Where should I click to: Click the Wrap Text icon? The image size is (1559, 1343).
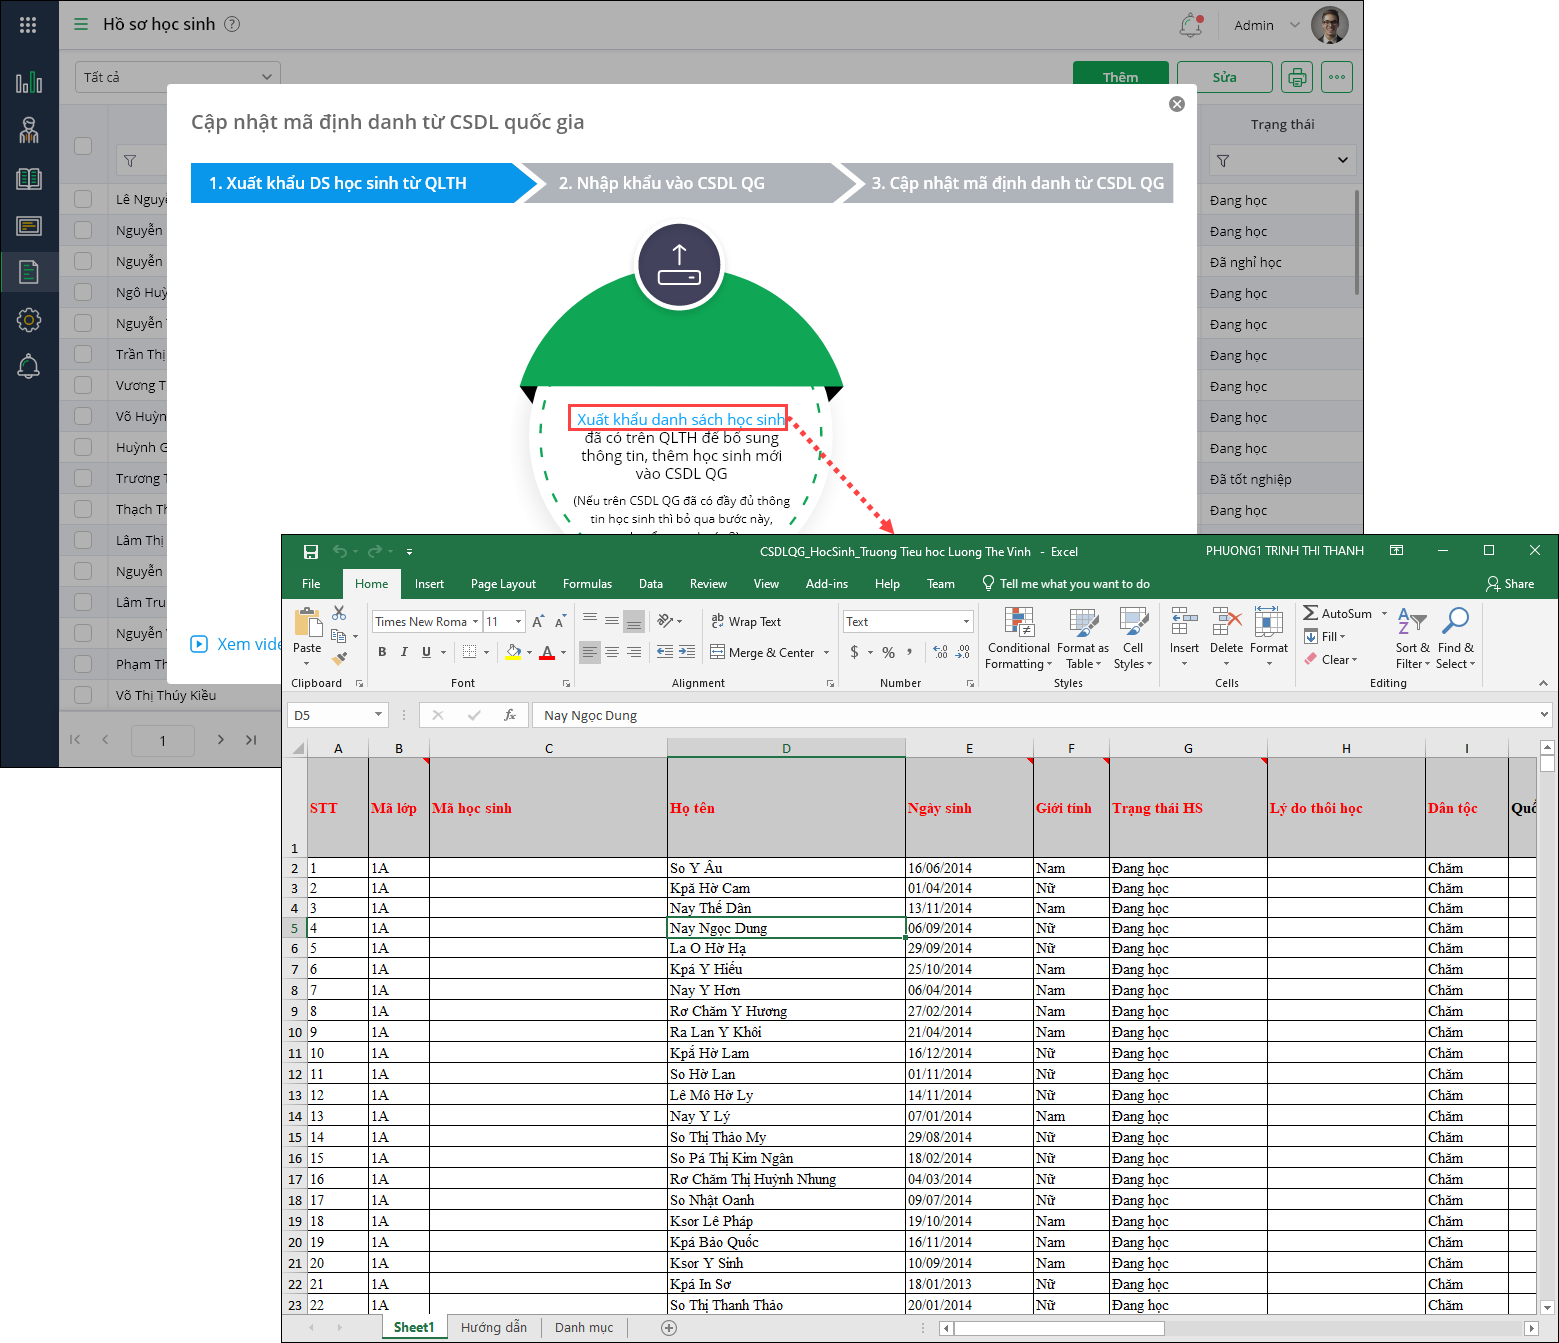point(717,621)
